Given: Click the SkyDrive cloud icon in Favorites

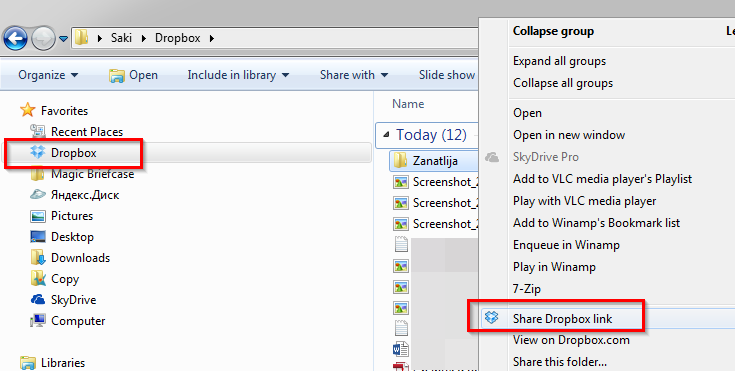Looking at the screenshot, I should (x=38, y=300).
